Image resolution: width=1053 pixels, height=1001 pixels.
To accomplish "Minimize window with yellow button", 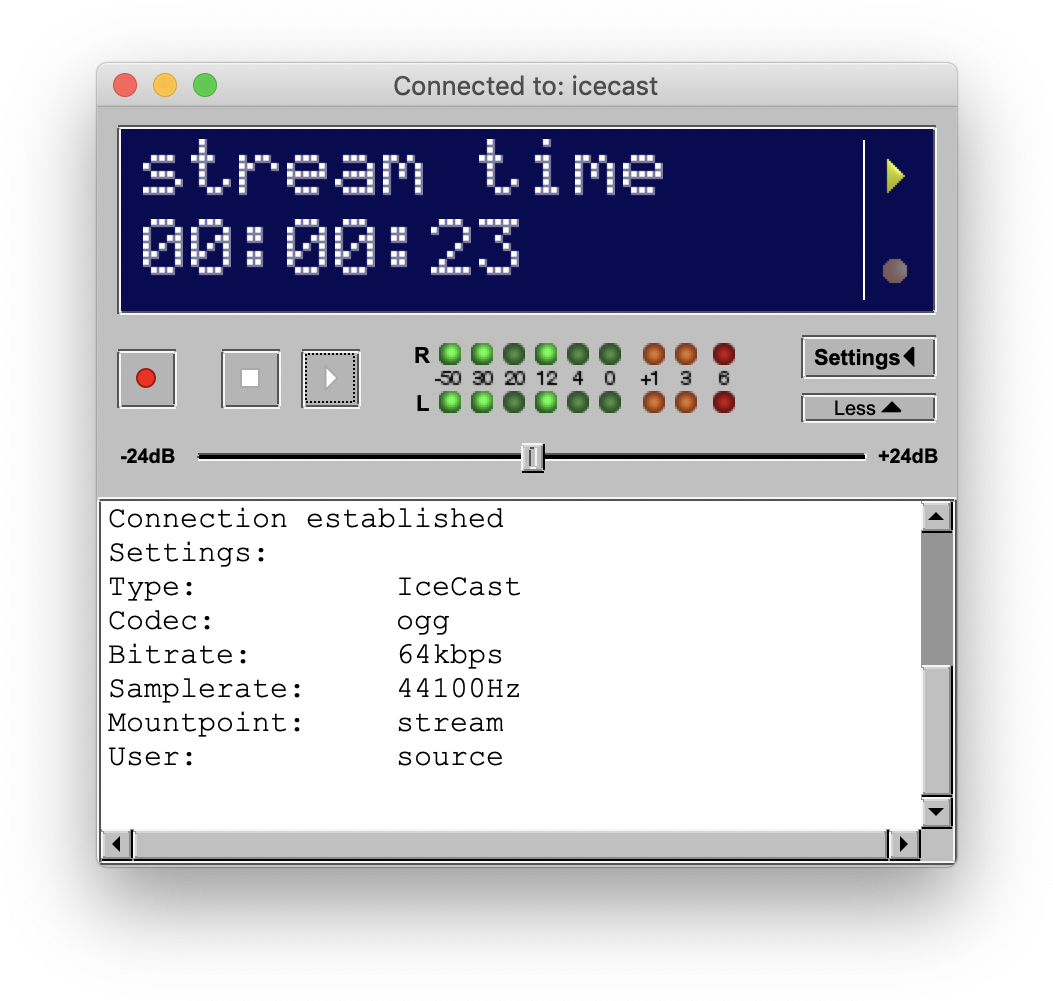I will pos(165,85).
